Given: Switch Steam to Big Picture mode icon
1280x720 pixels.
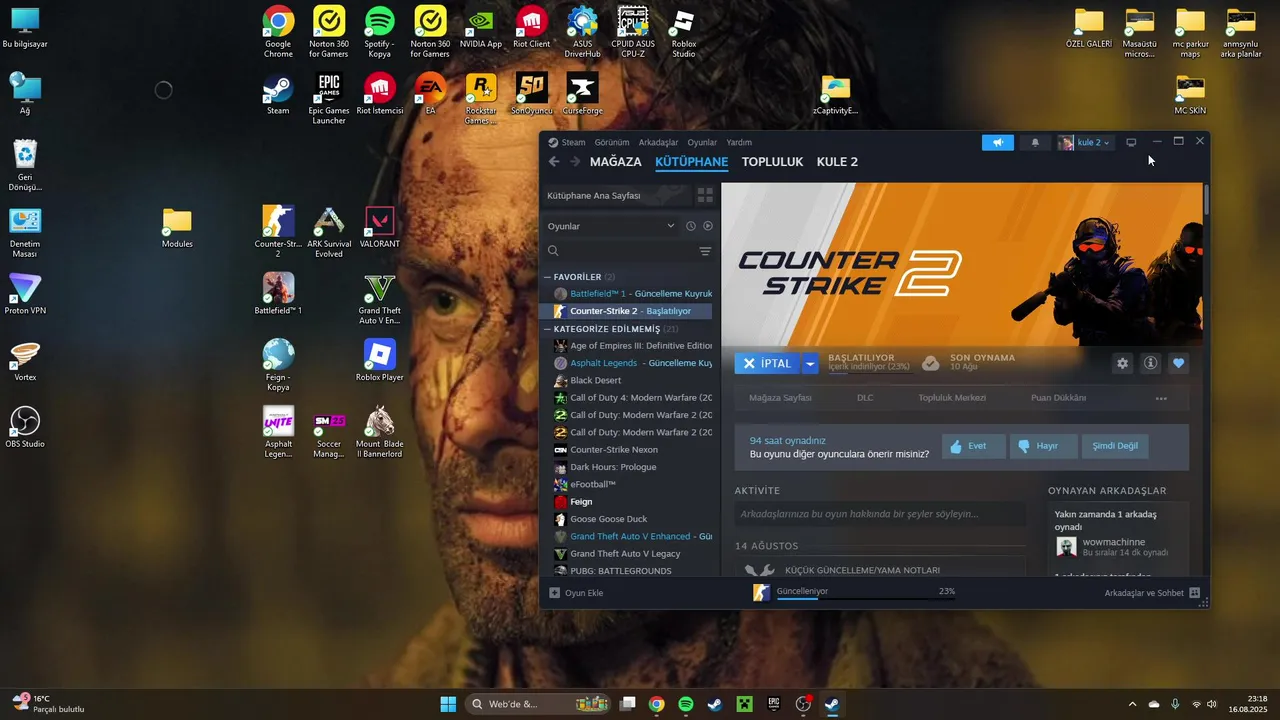Looking at the screenshot, I should [1131, 142].
